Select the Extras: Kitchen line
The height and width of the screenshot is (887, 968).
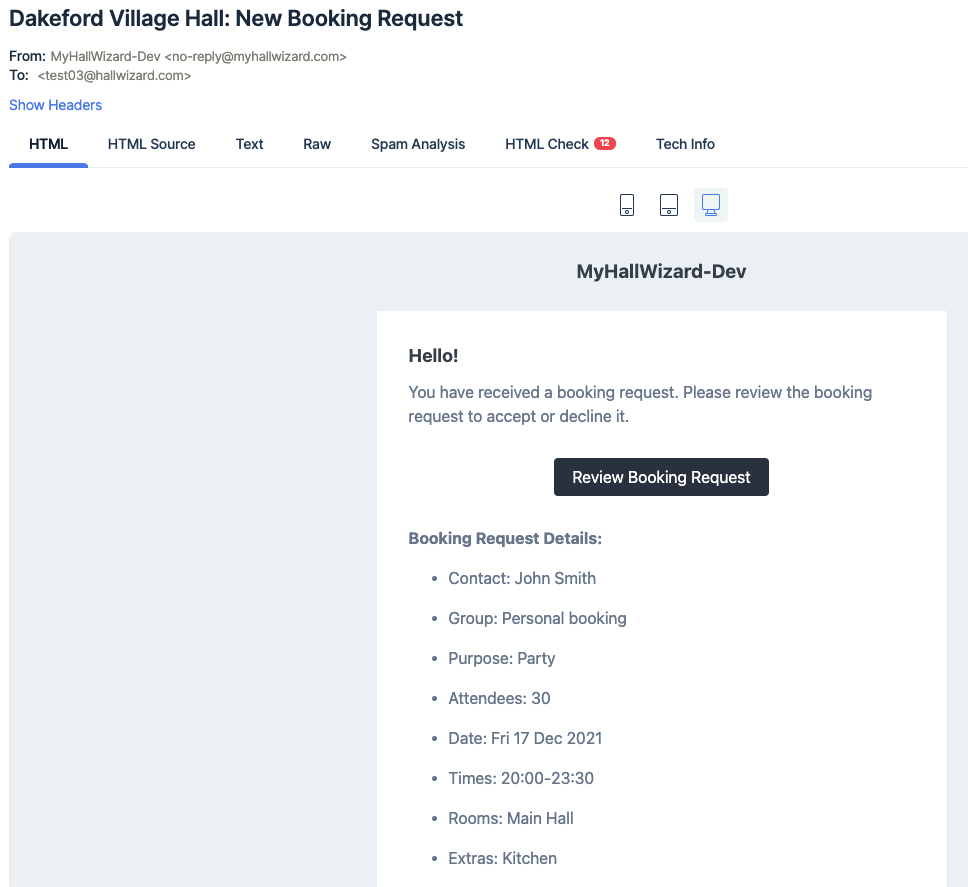[502, 859]
